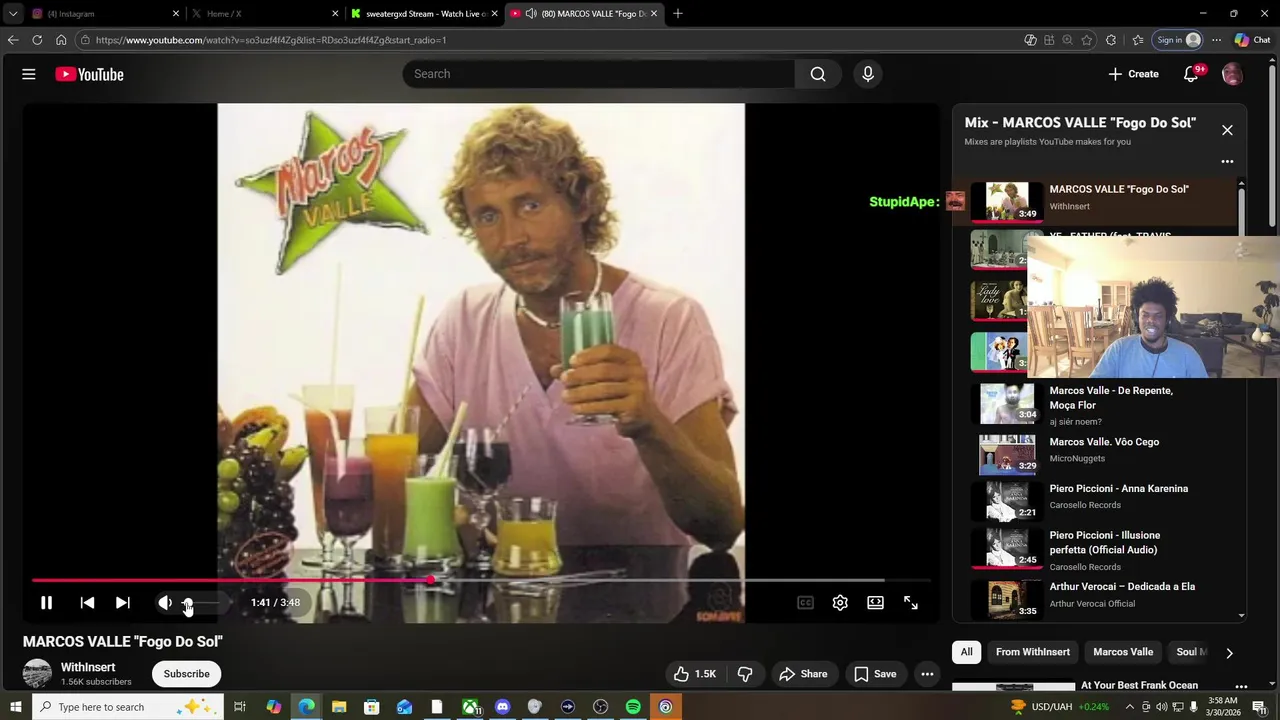This screenshot has width=1280, height=720.
Task: Save the video to a playlist
Action: (875, 674)
